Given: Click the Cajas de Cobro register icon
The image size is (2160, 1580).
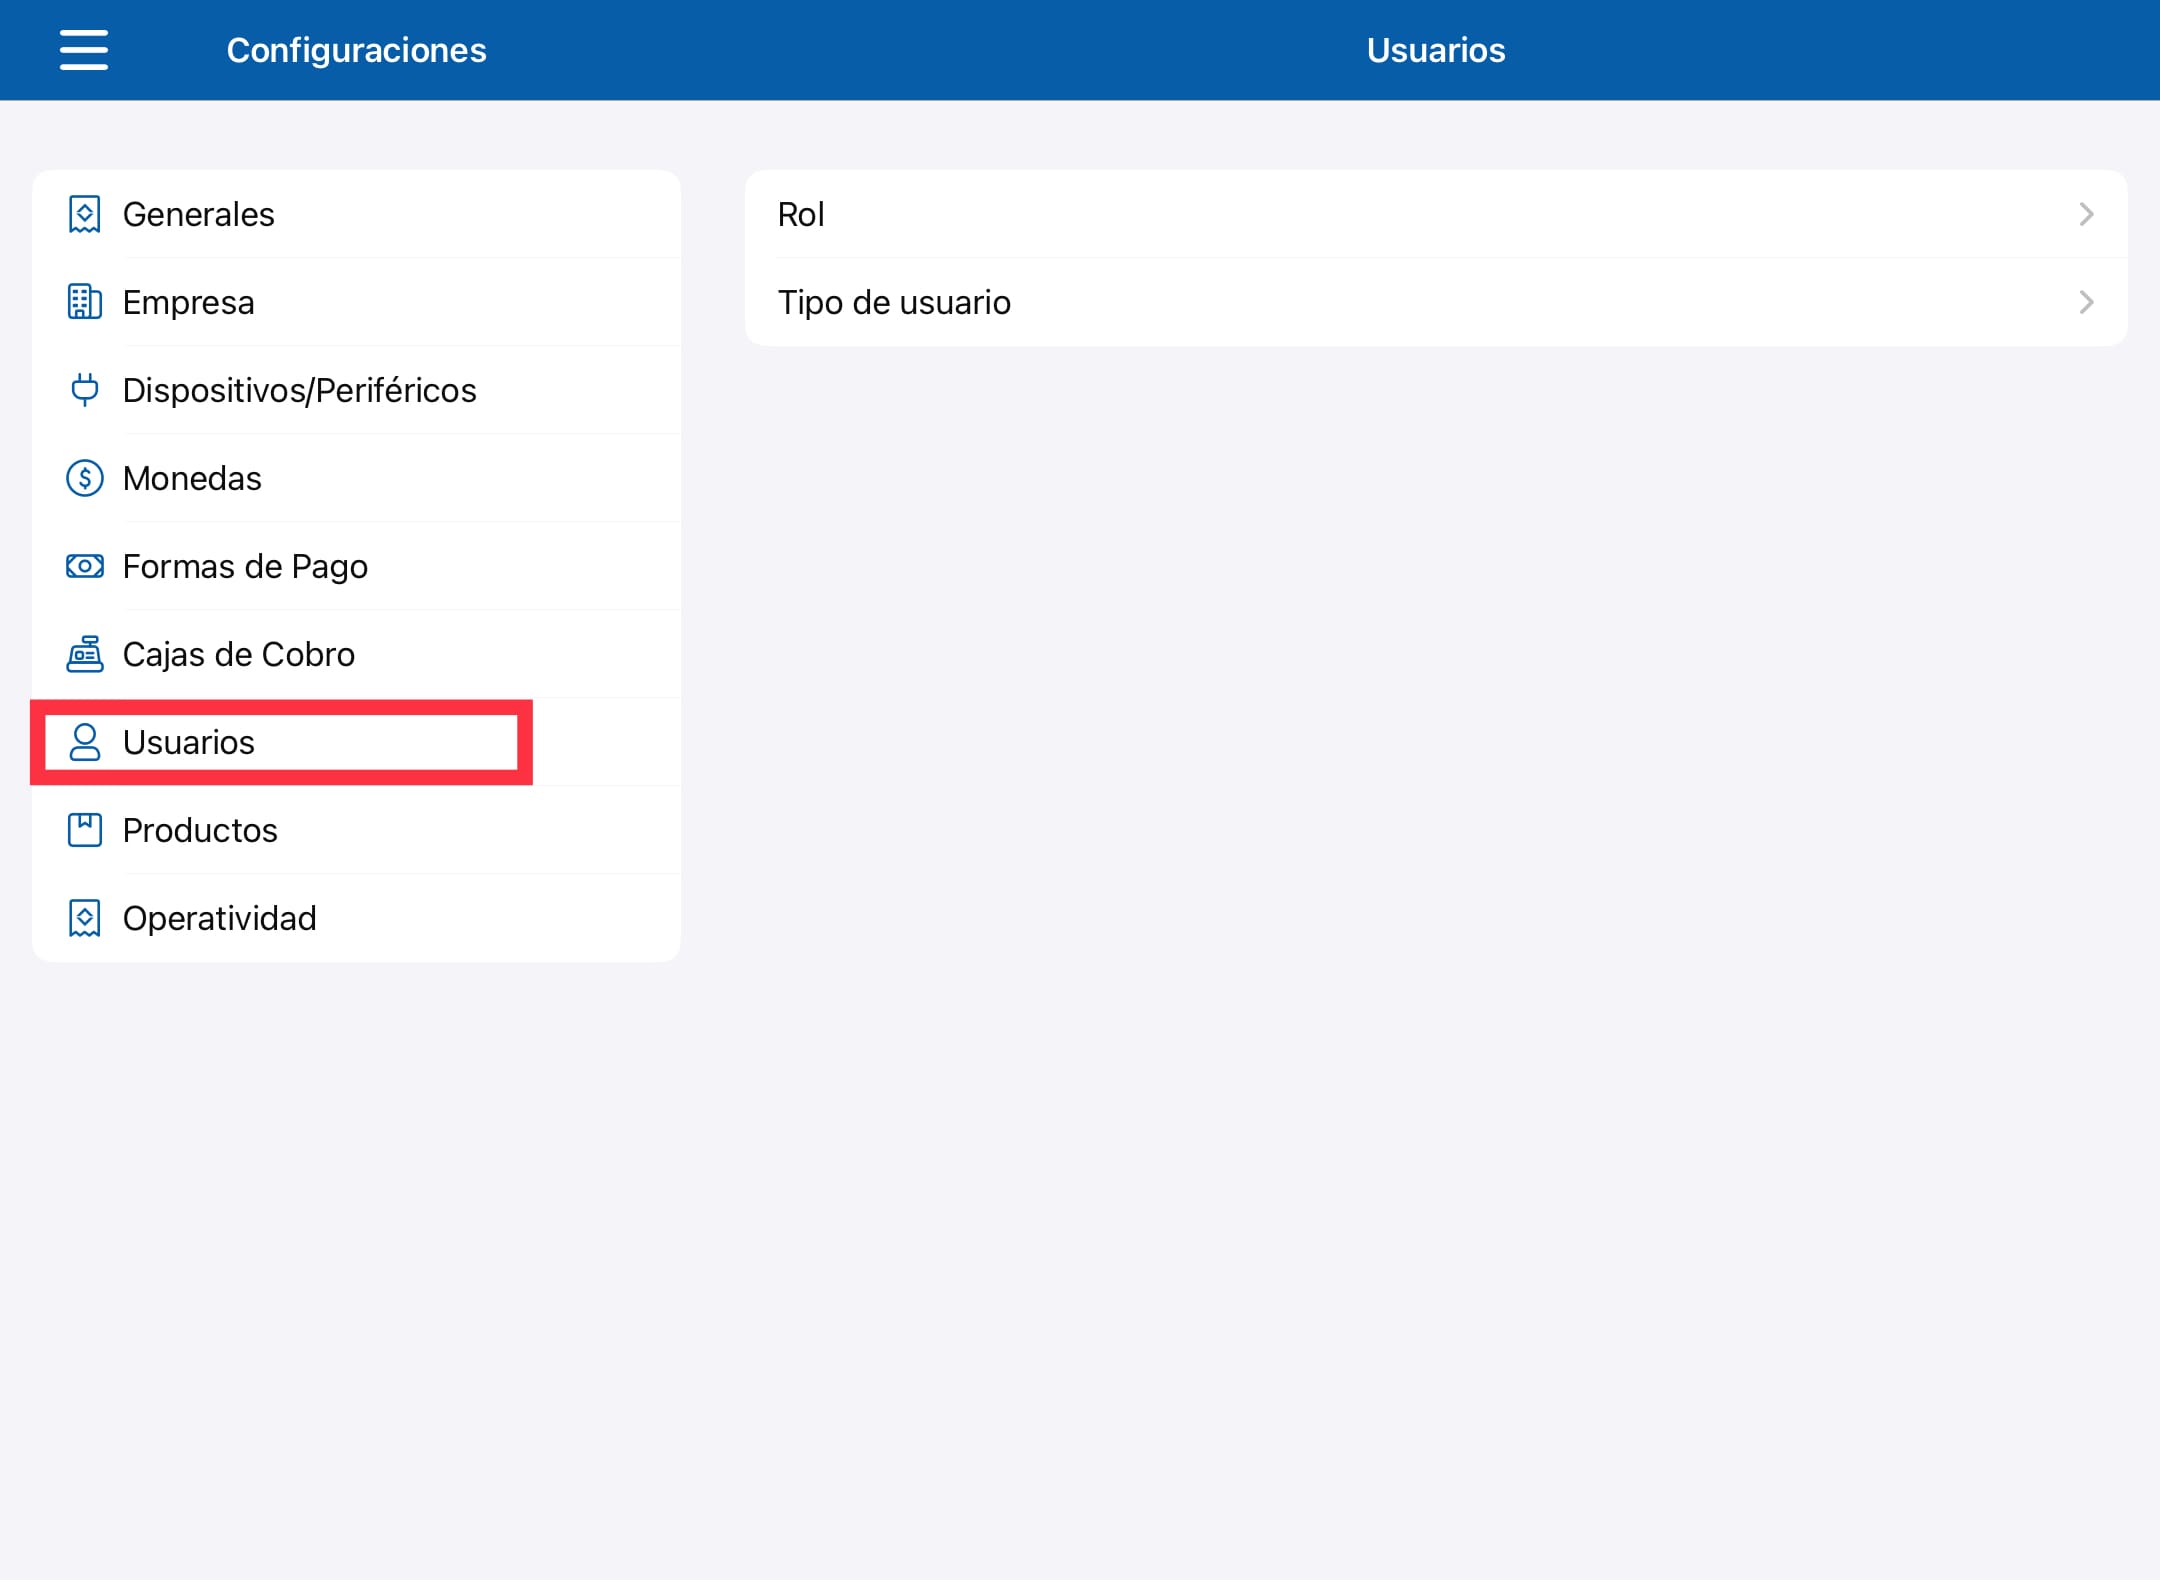Looking at the screenshot, I should [85, 654].
